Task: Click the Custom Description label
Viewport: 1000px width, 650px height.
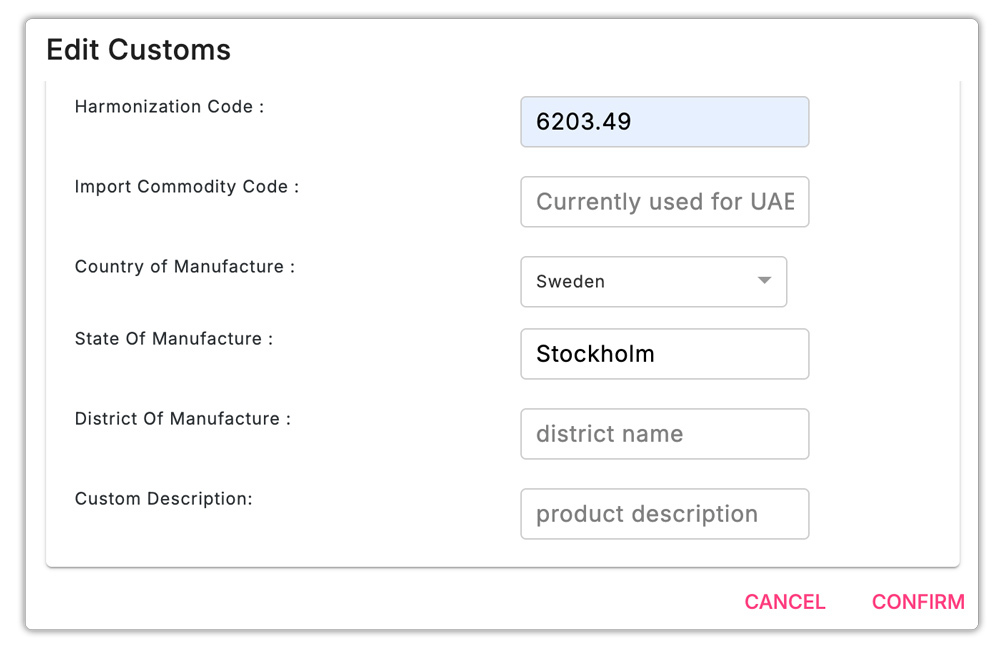Action: pos(163,499)
